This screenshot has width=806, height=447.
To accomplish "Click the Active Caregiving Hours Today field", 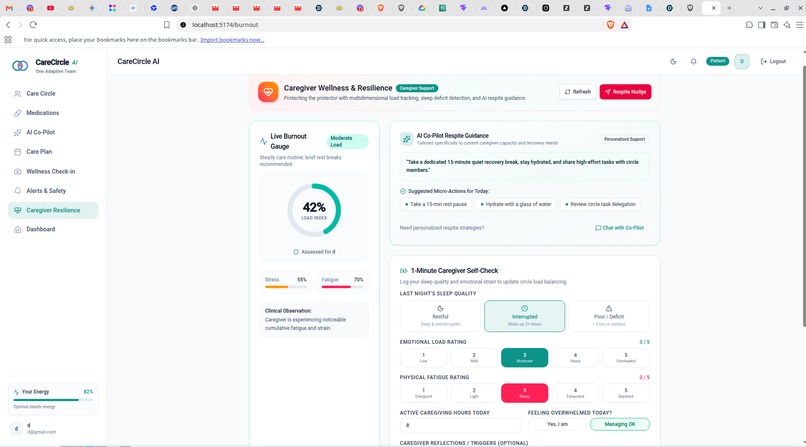I will (x=461, y=425).
